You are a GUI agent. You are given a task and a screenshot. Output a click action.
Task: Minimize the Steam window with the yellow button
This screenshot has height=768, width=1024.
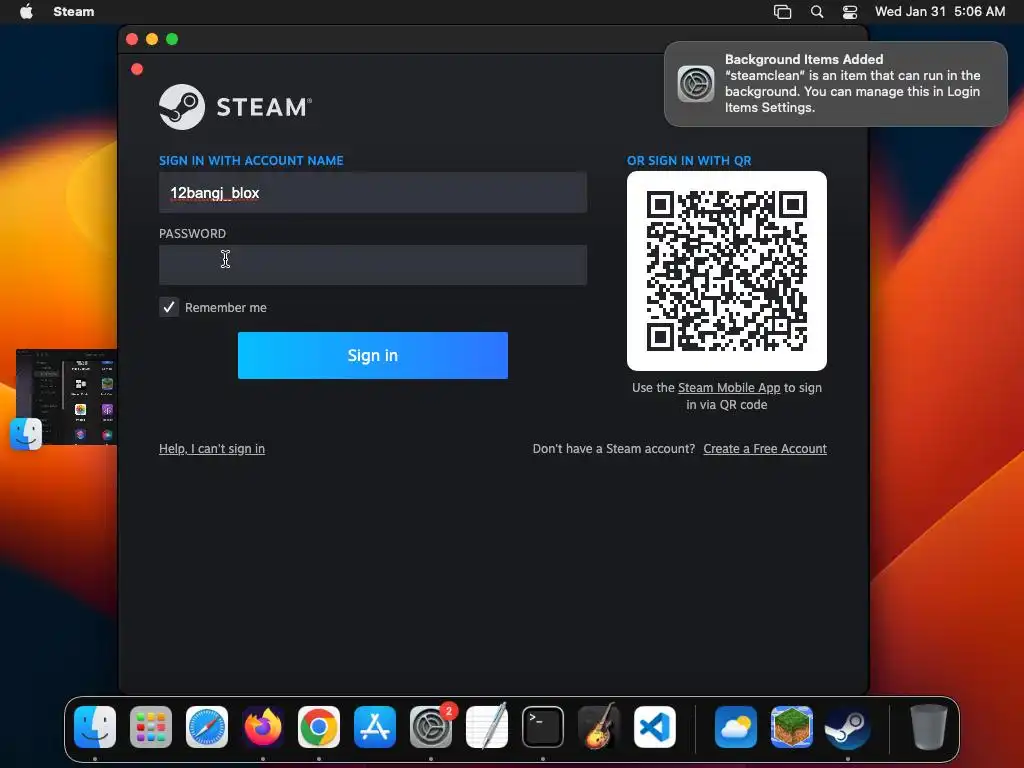pyautogui.click(x=152, y=39)
